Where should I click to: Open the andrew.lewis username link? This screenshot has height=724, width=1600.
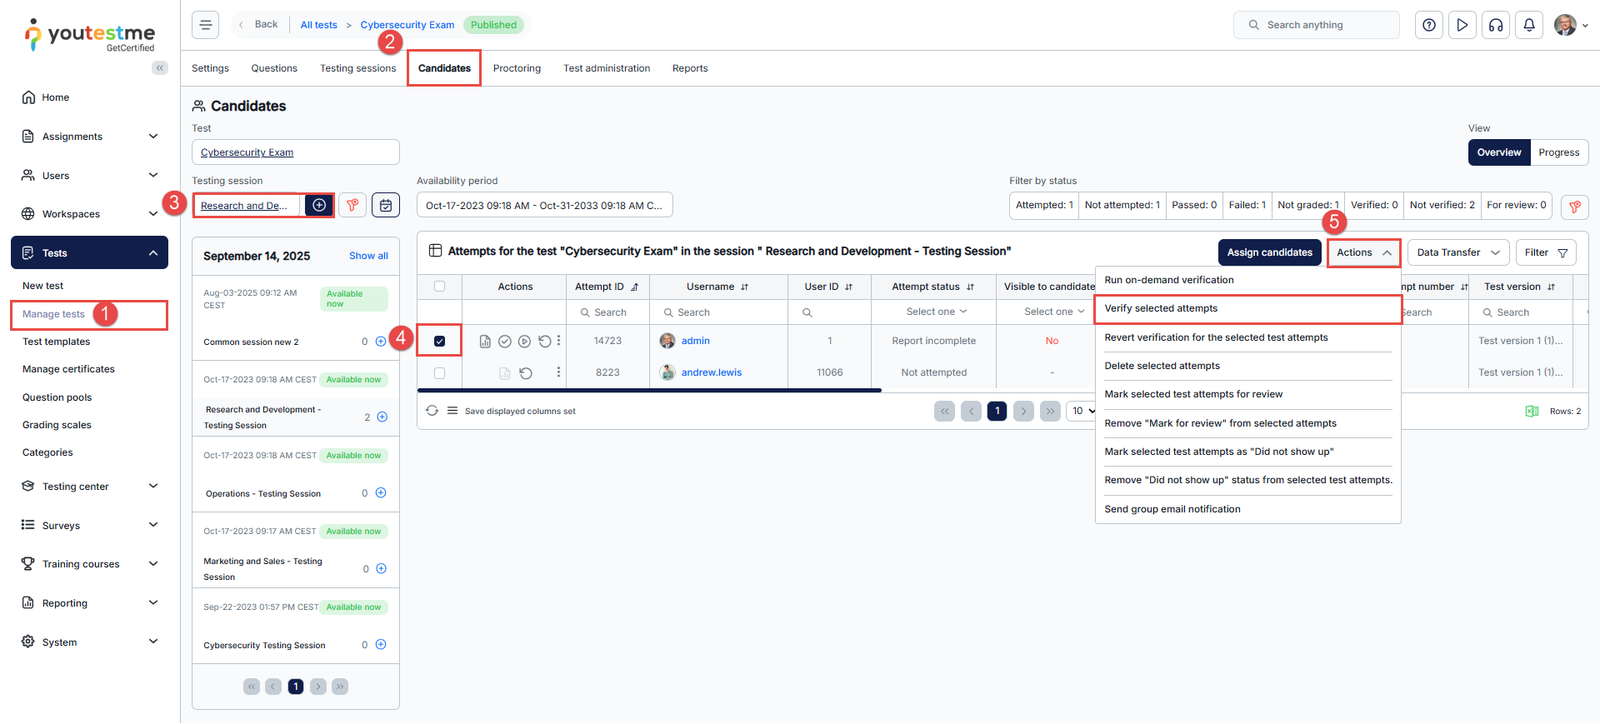point(711,373)
